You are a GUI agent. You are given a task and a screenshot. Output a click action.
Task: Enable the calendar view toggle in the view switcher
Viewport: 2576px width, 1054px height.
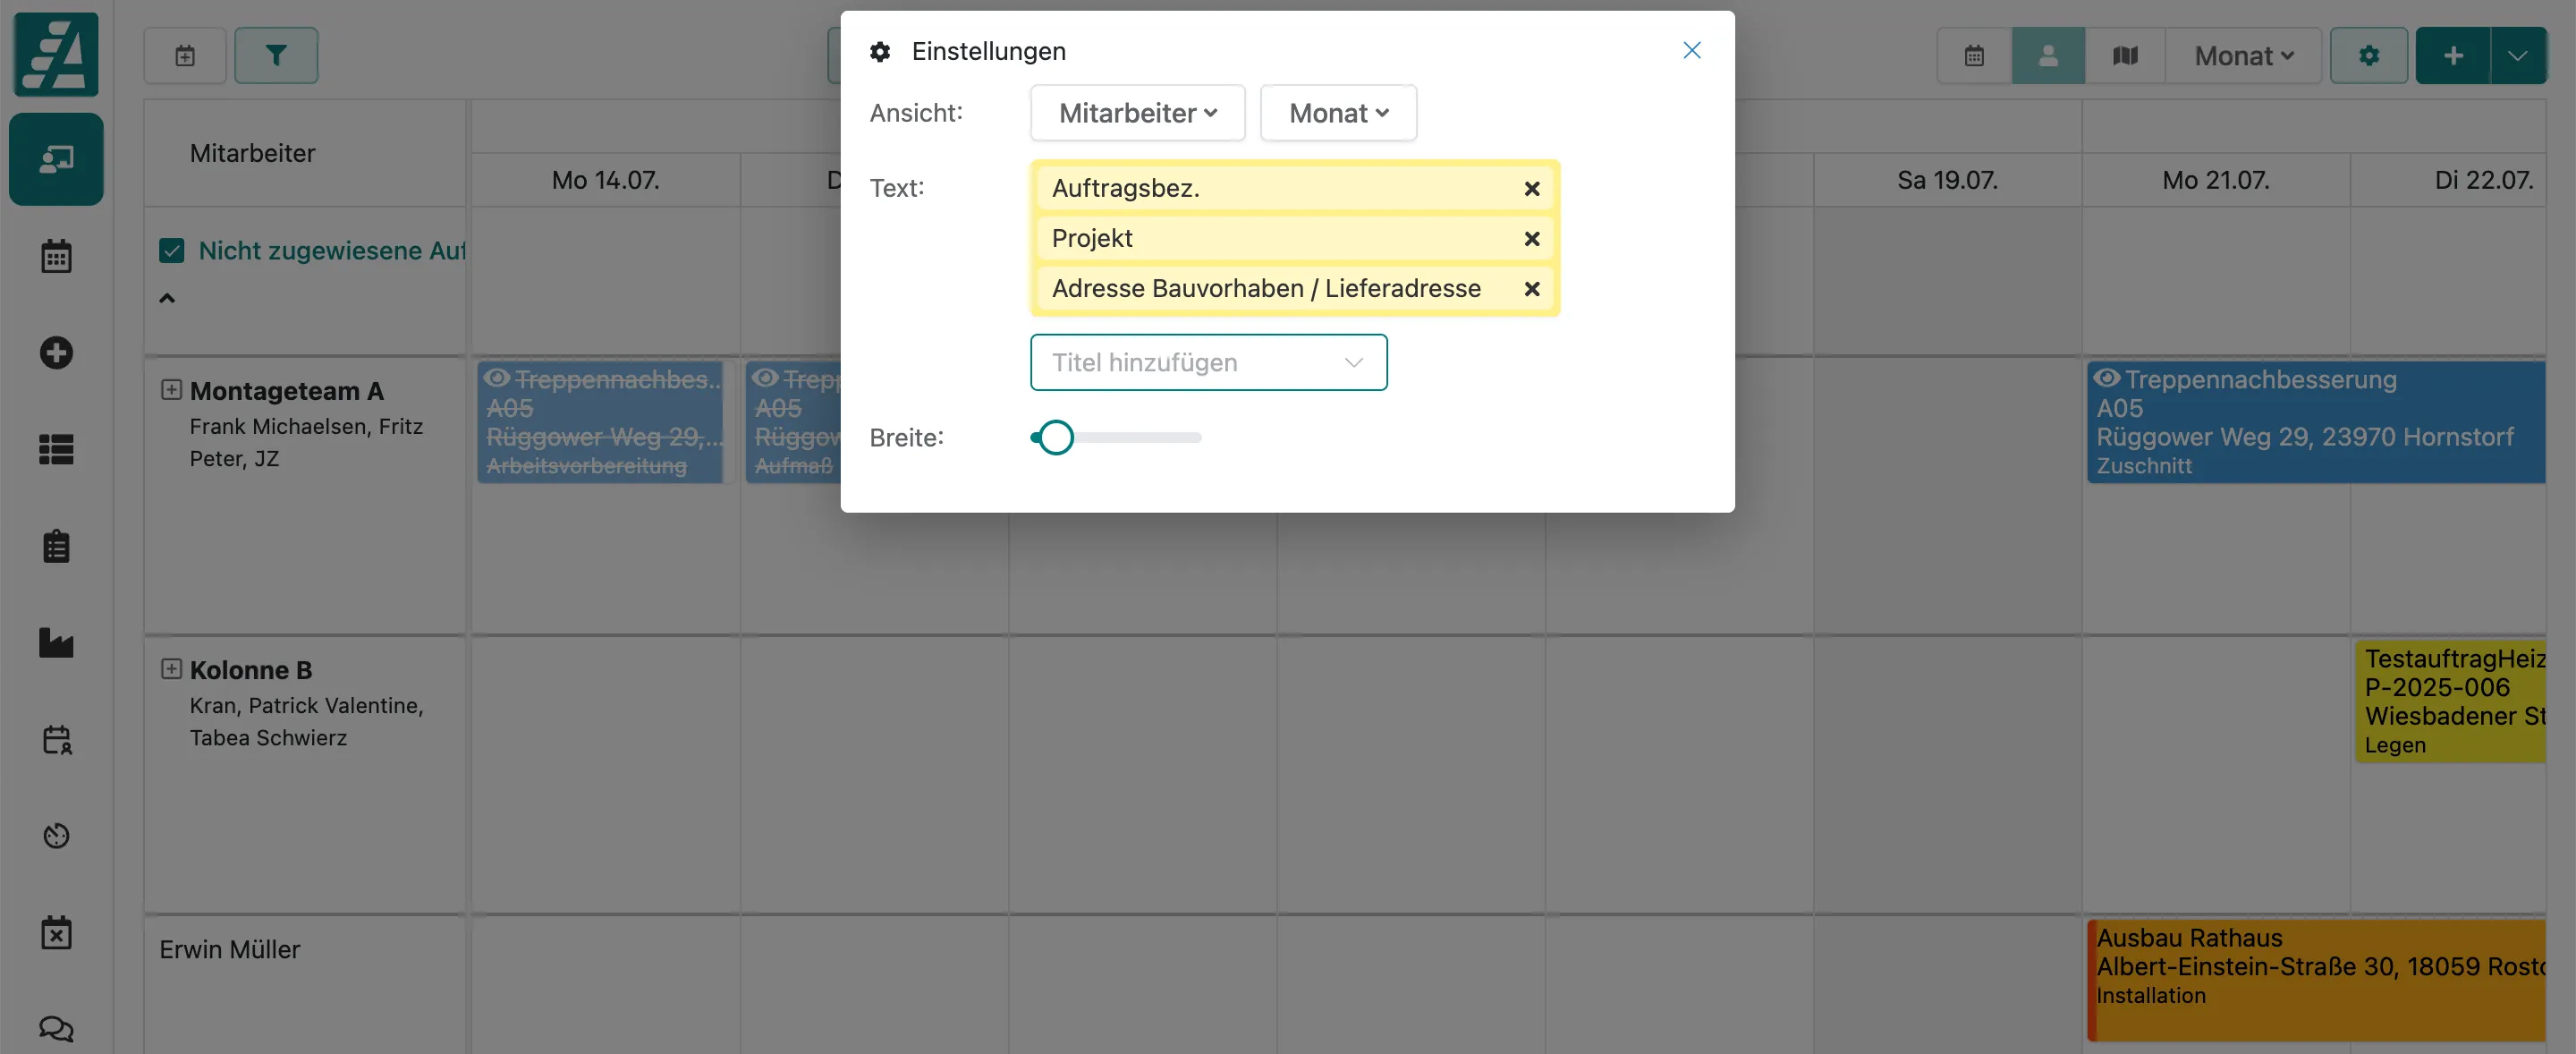[x=1973, y=55]
